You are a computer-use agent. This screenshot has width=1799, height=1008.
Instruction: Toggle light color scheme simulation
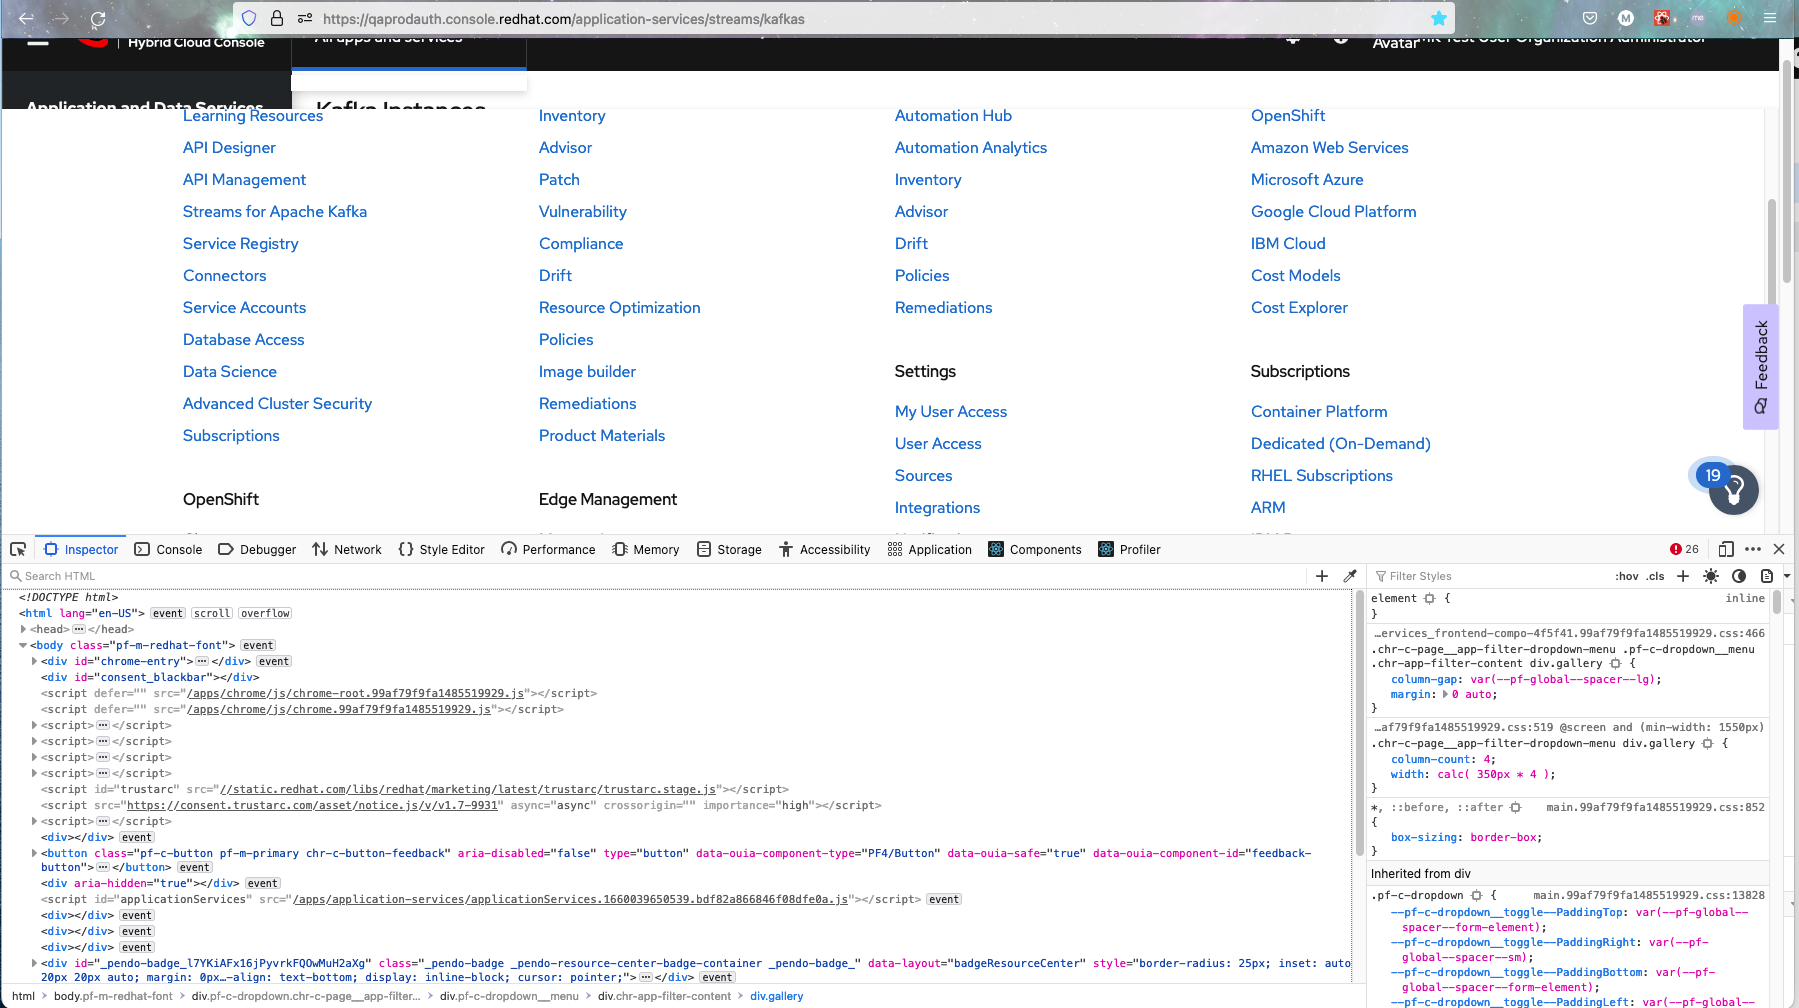(x=1711, y=576)
